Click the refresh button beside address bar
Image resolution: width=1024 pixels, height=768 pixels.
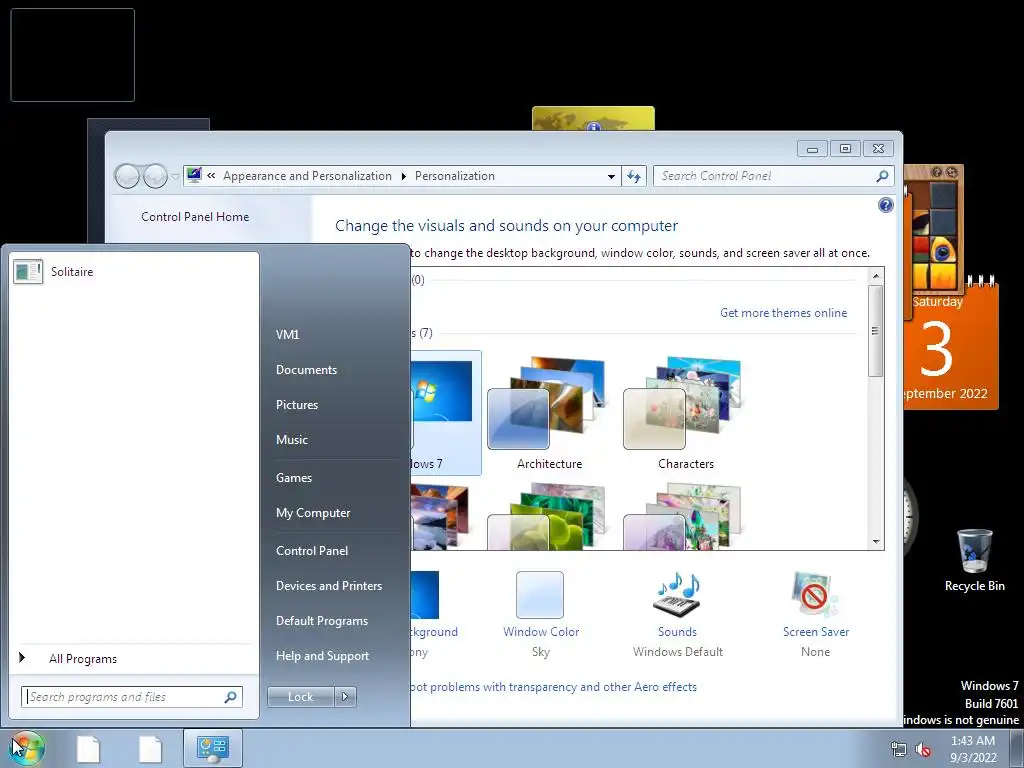(633, 176)
